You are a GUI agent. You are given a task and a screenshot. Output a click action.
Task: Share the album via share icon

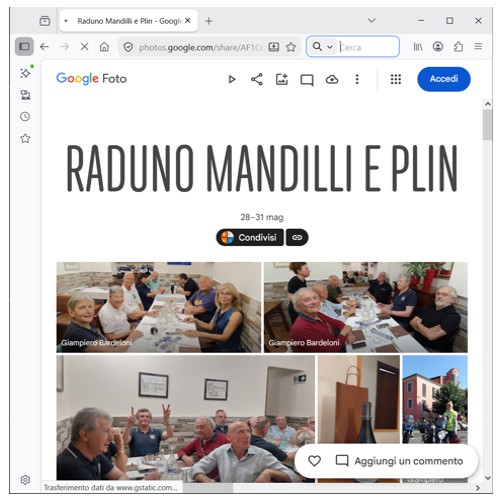click(x=257, y=79)
